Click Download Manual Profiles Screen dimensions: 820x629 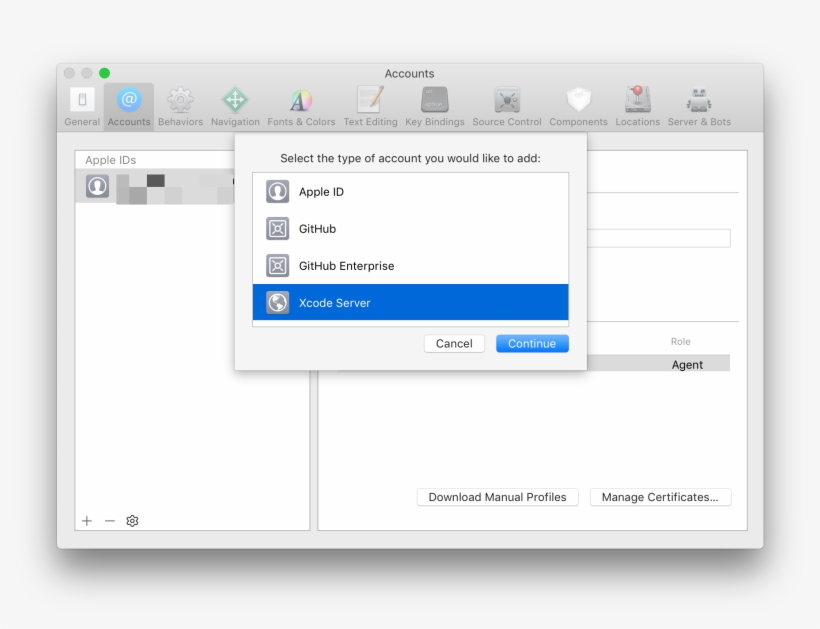point(497,497)
